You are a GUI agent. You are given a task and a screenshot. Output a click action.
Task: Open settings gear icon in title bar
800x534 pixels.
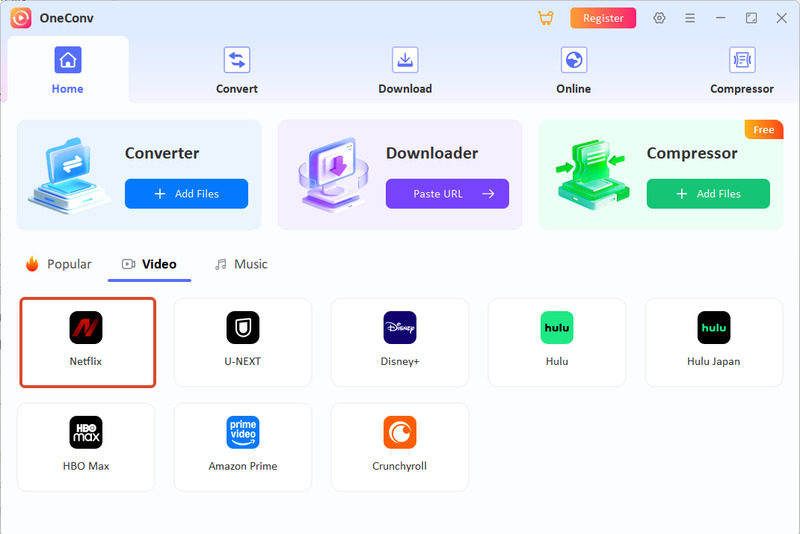pyautogui.click(x=659, y=18)
